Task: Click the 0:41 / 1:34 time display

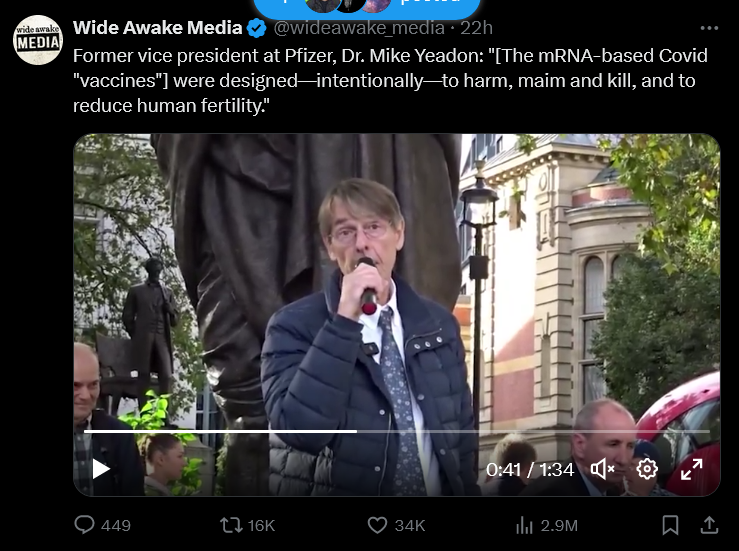Action: (530, 469)
